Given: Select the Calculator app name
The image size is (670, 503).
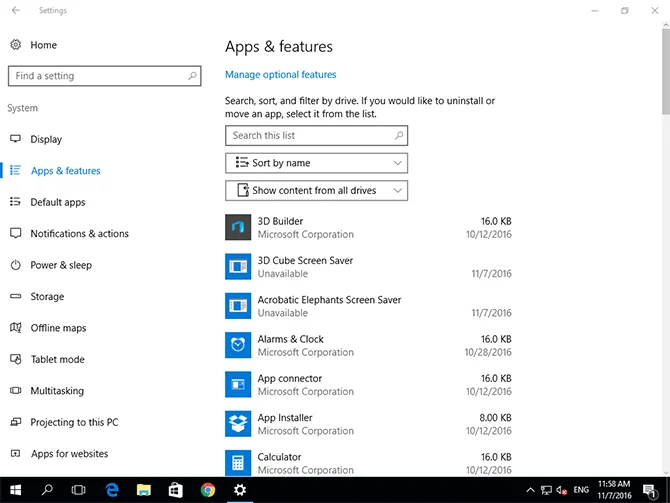Looking at the screenshot, I should [x=279, y=457].
